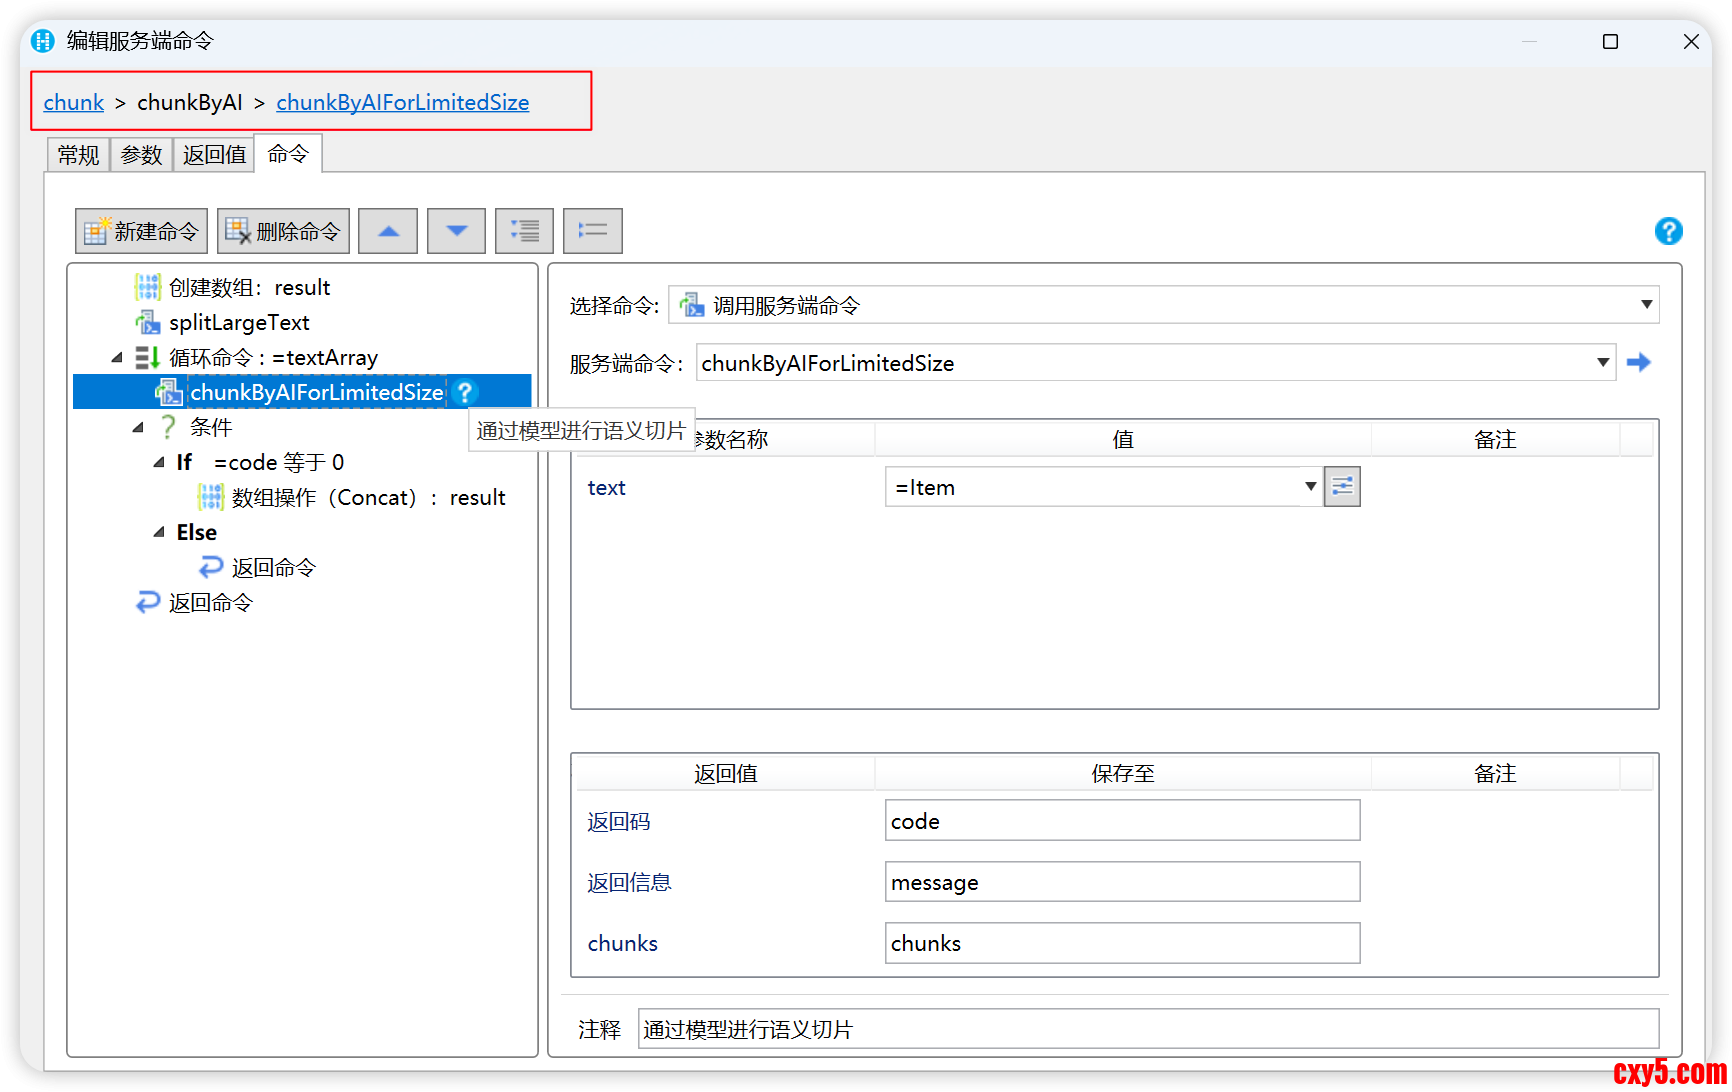Image resolution: width=1732 pixels, height=1092 pixels.
Task: Click the outdent command toolbar icon
Action: click(592, 231)
